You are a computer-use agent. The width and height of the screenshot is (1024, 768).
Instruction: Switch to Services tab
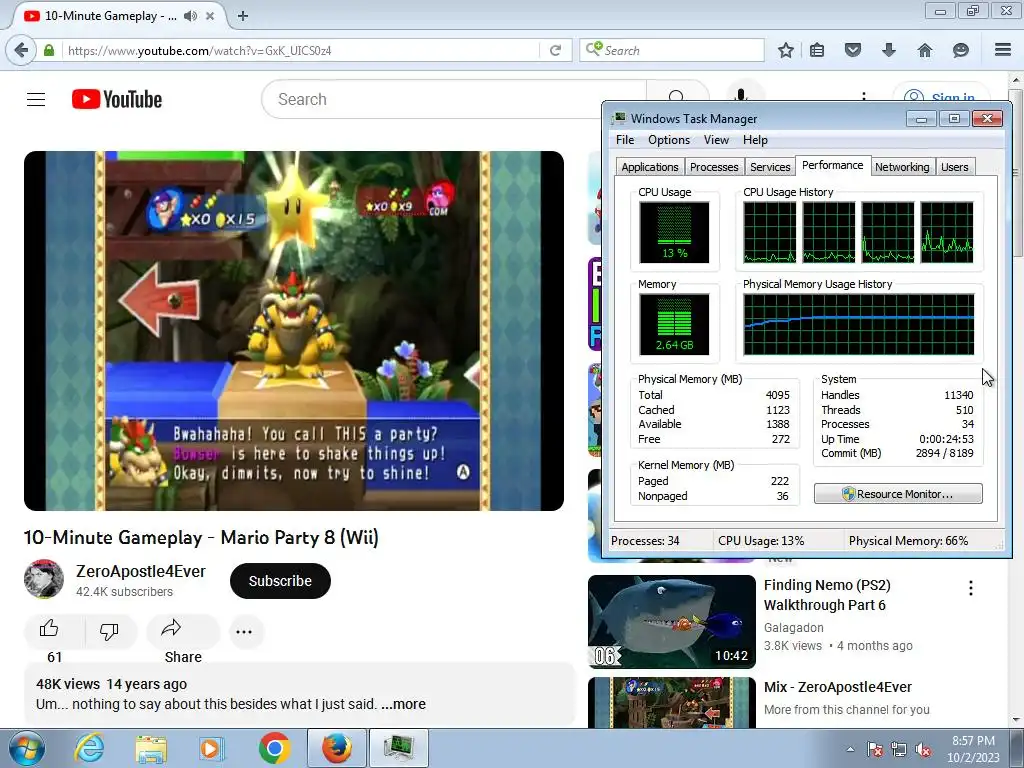point(770,167)
